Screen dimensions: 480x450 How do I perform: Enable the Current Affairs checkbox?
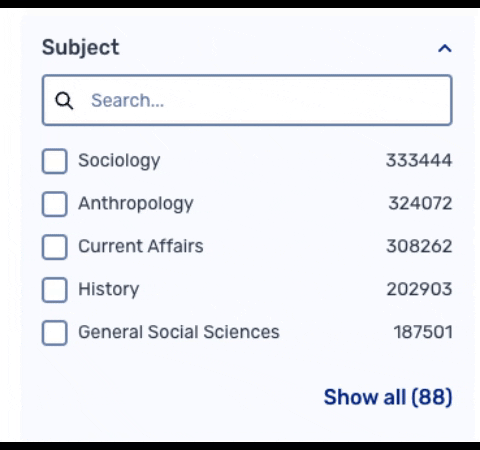(x=55, y=247)
